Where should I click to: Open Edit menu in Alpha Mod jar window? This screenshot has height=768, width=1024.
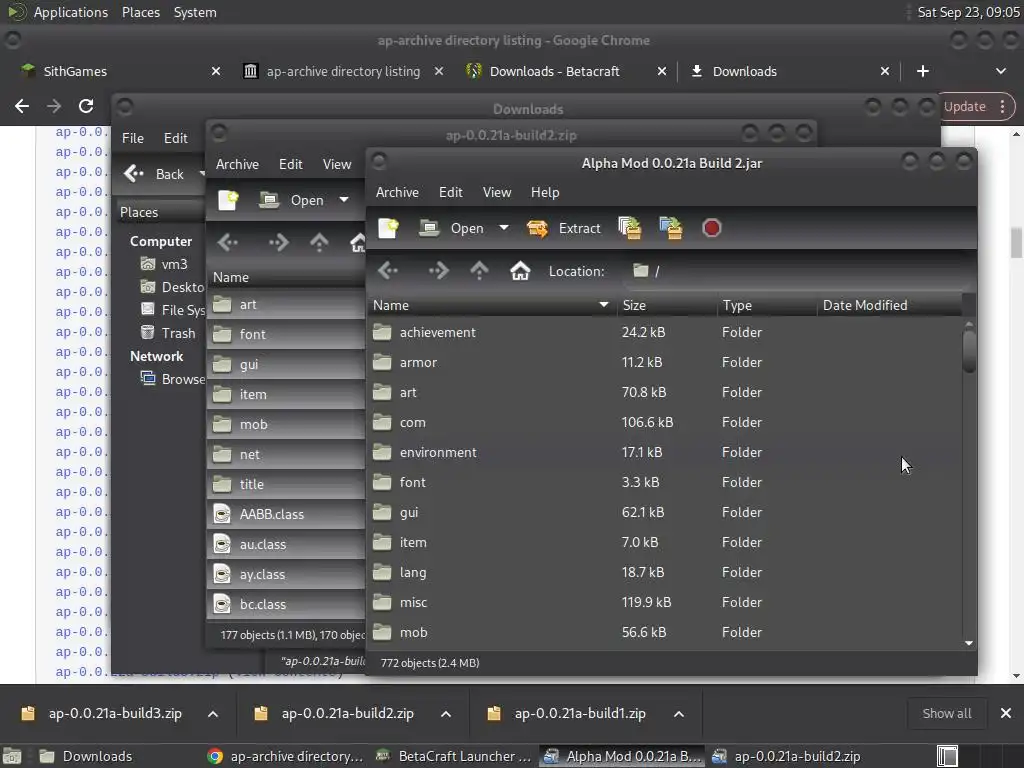(x=451, y=192)
